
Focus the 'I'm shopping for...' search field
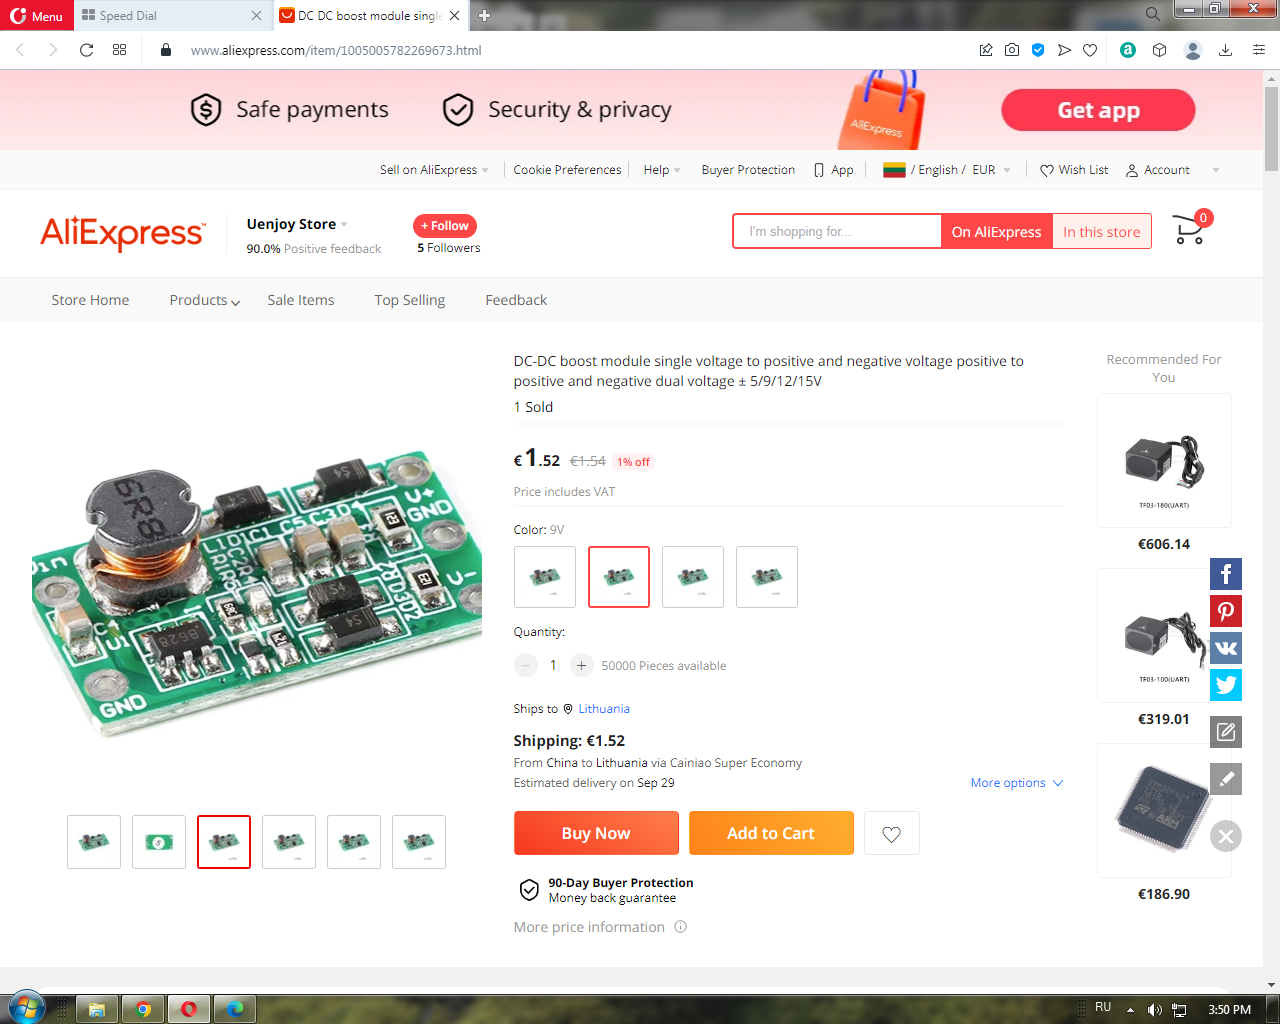click(x=837, y=232)
